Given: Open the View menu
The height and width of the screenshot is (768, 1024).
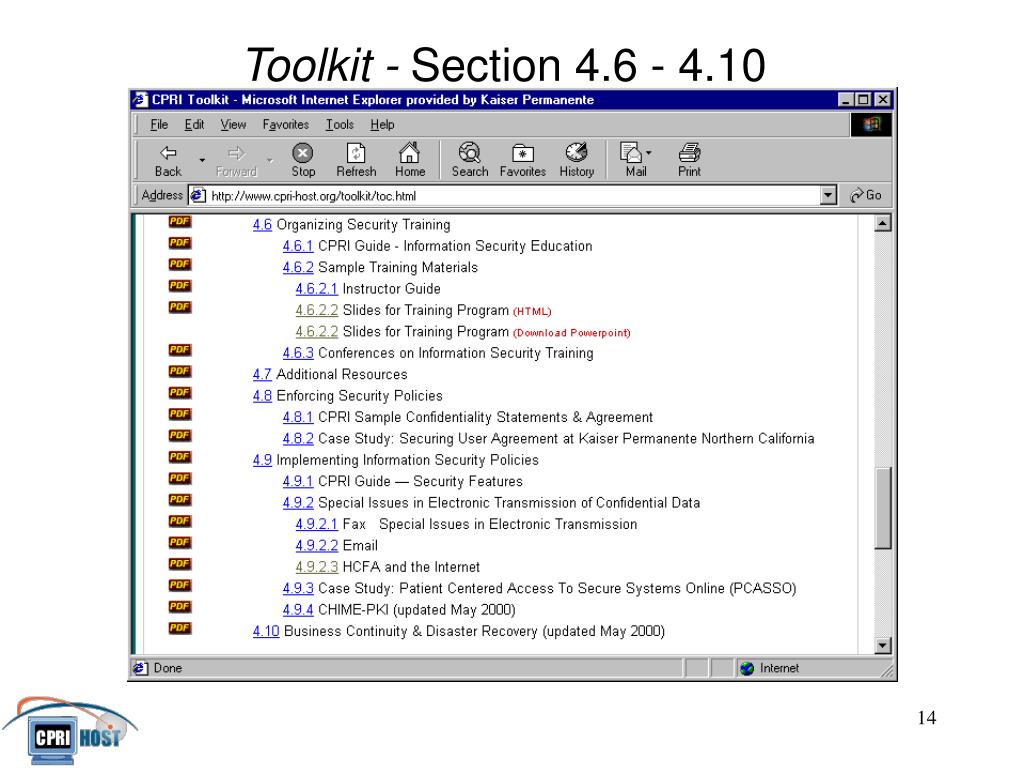Looking at the screenshot, I should [233, 125].
